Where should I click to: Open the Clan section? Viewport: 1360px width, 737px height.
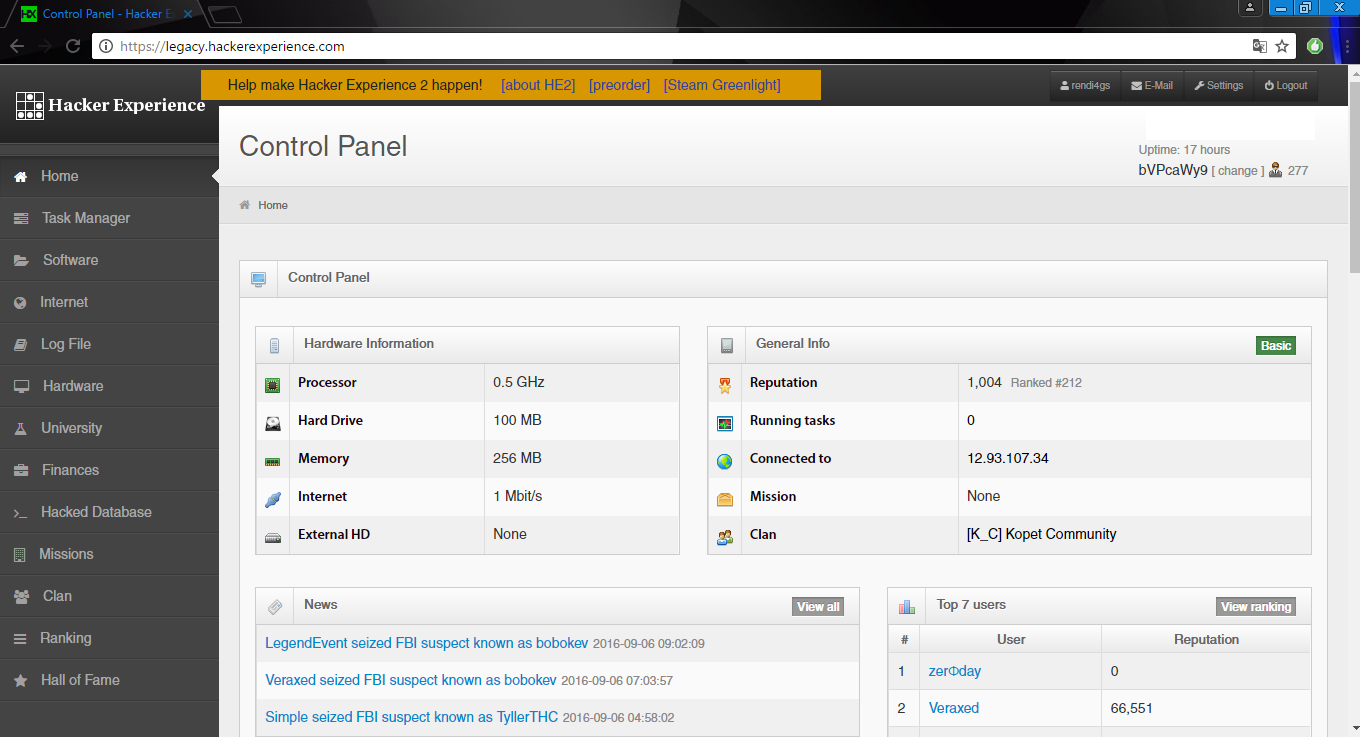[57, 596]
